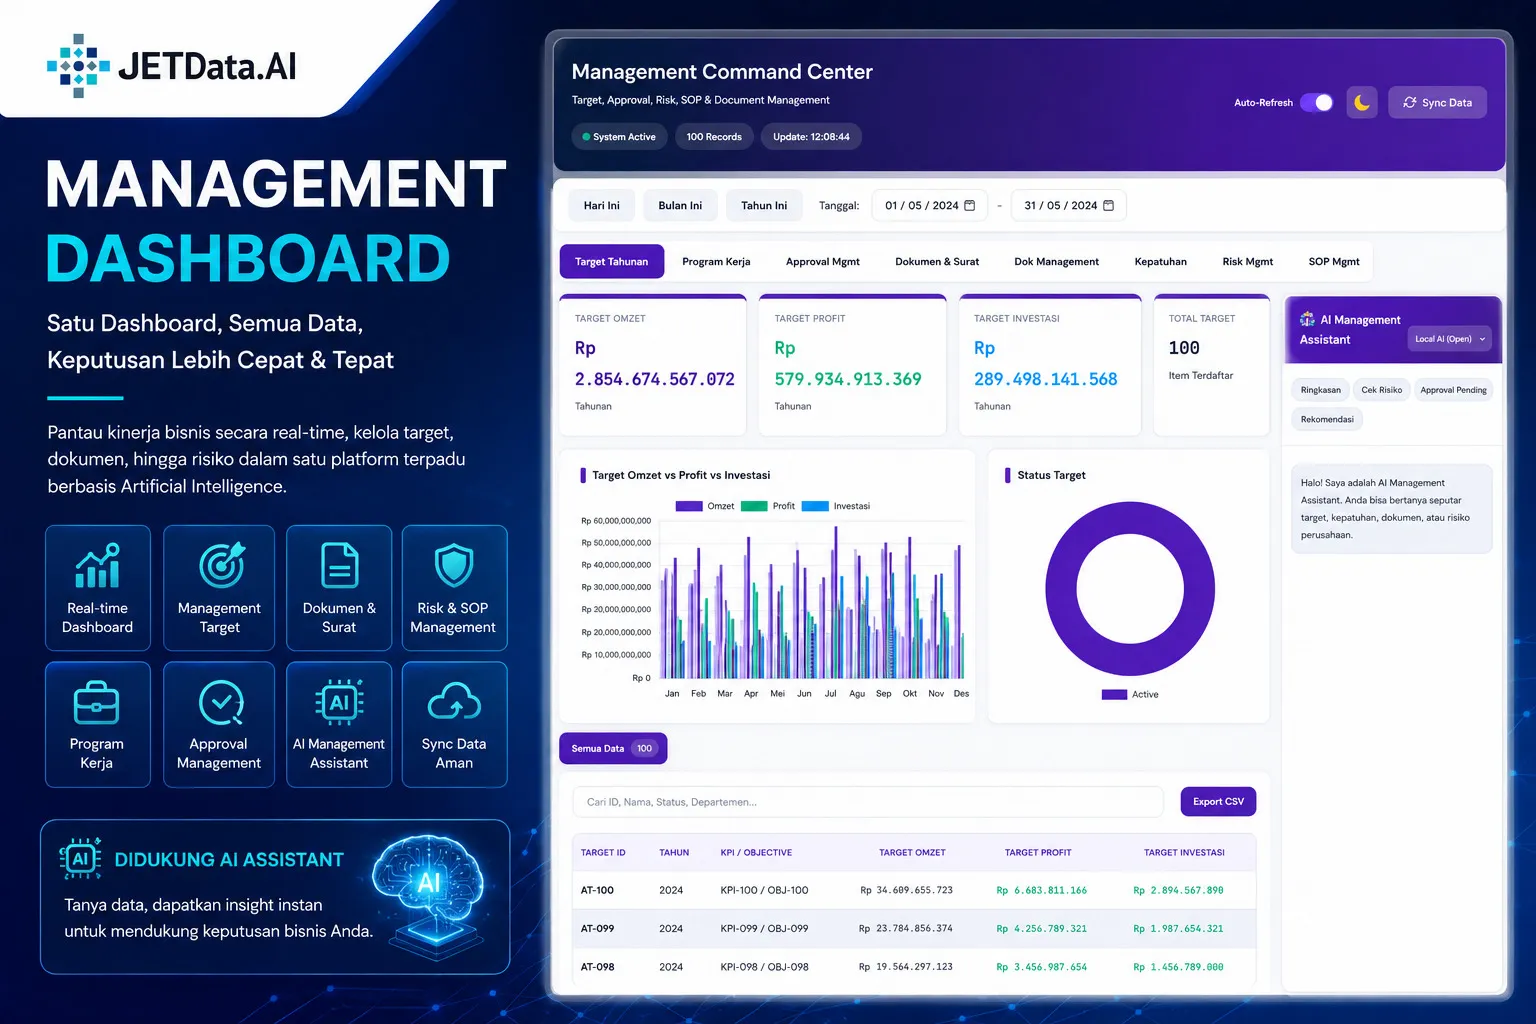Image resolution: width=1536 pixels, height=1024 pixels.
Task: Click the TARGET PROFIT card value 579.934.913.369
Action: (x=848, y=379)
